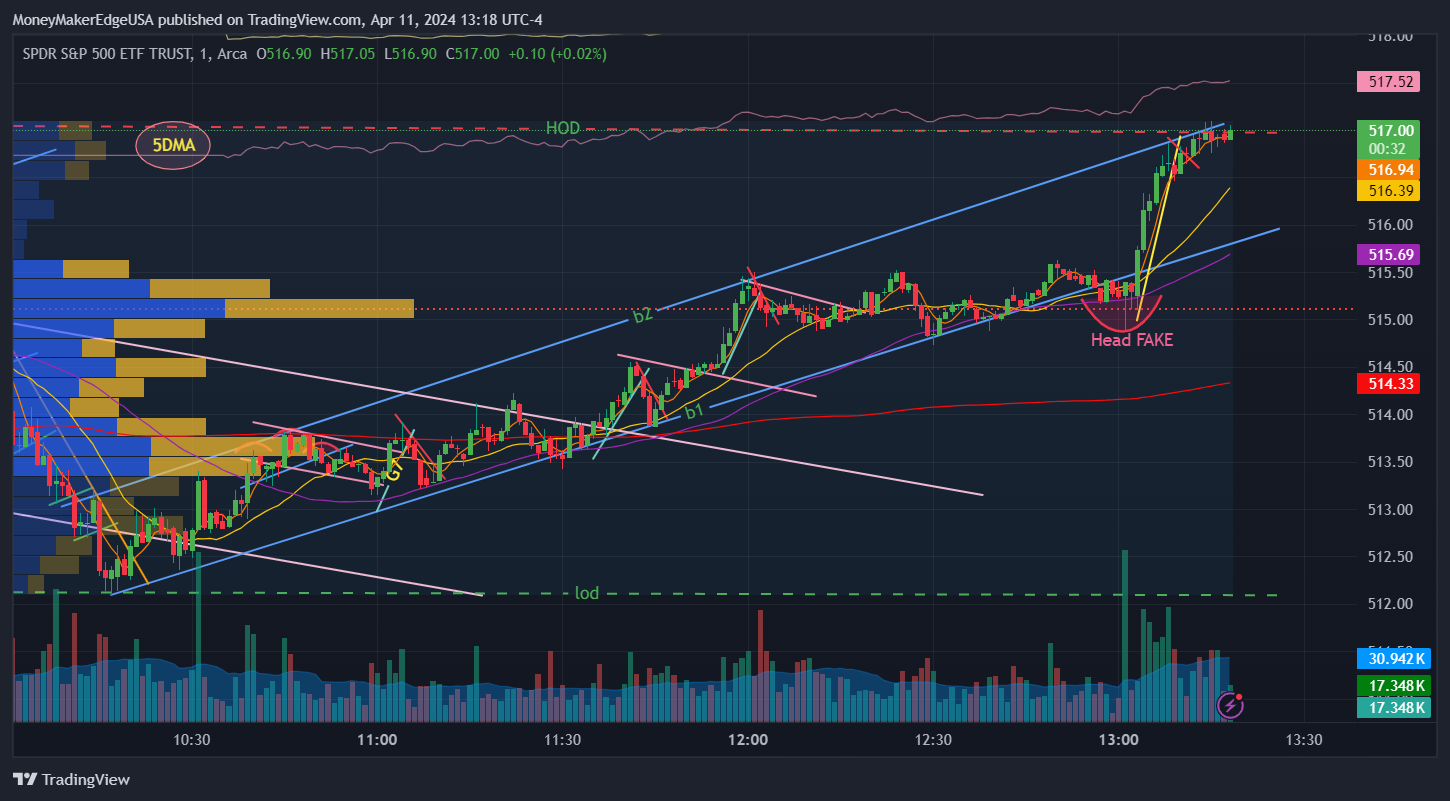The height and width of the screenshot is (801, 1450).
Task: Click the MoneyMakerEdgeUSA publisher header text
Action: pyautogui.click(x=276, y=20)
